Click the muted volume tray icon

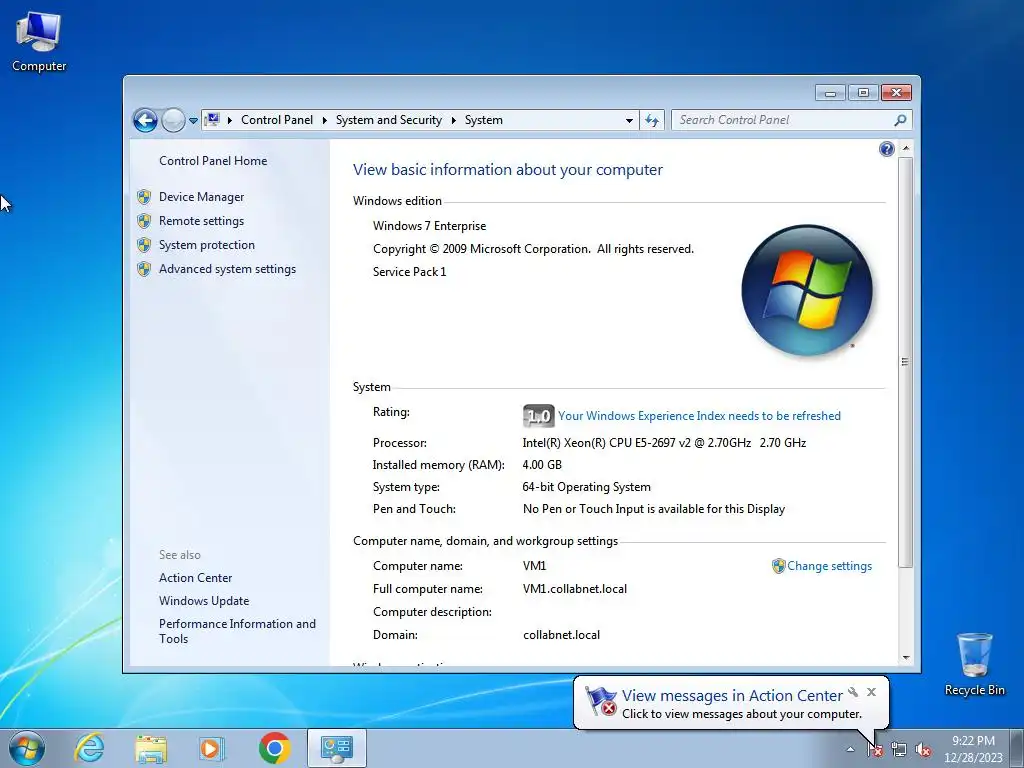pyautogui.click(x=923, y=749)
